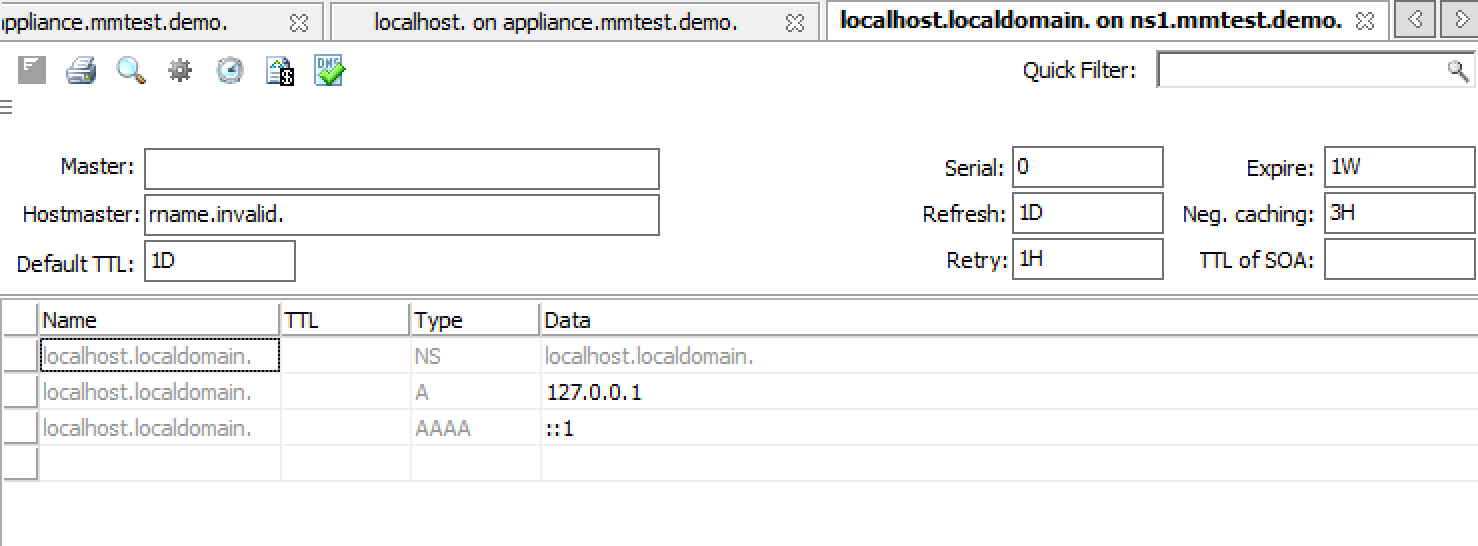Click the document with dollar sign icon

280,70
